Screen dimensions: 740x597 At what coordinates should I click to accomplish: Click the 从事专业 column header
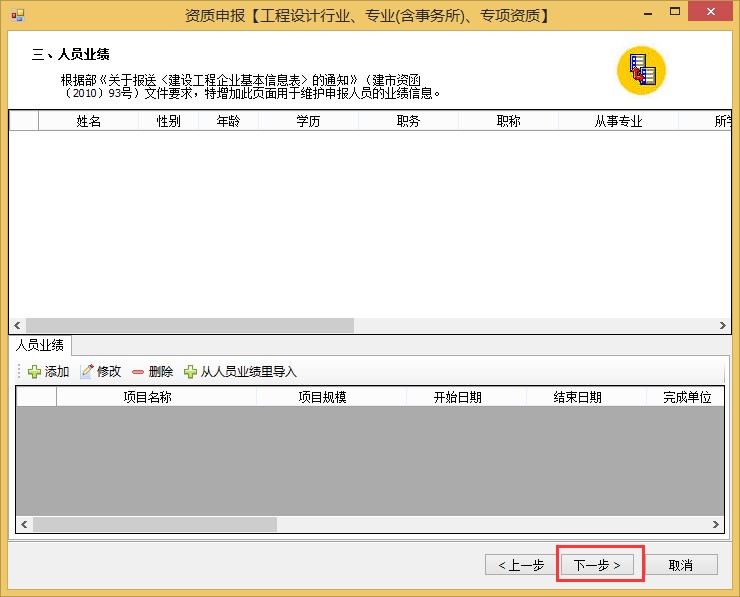point(618,122)
